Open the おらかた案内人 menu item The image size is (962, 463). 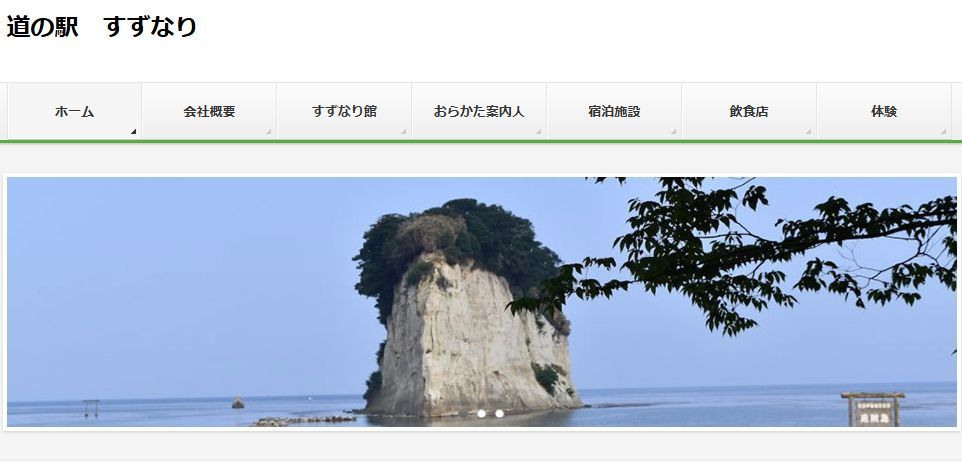(479, 111)
